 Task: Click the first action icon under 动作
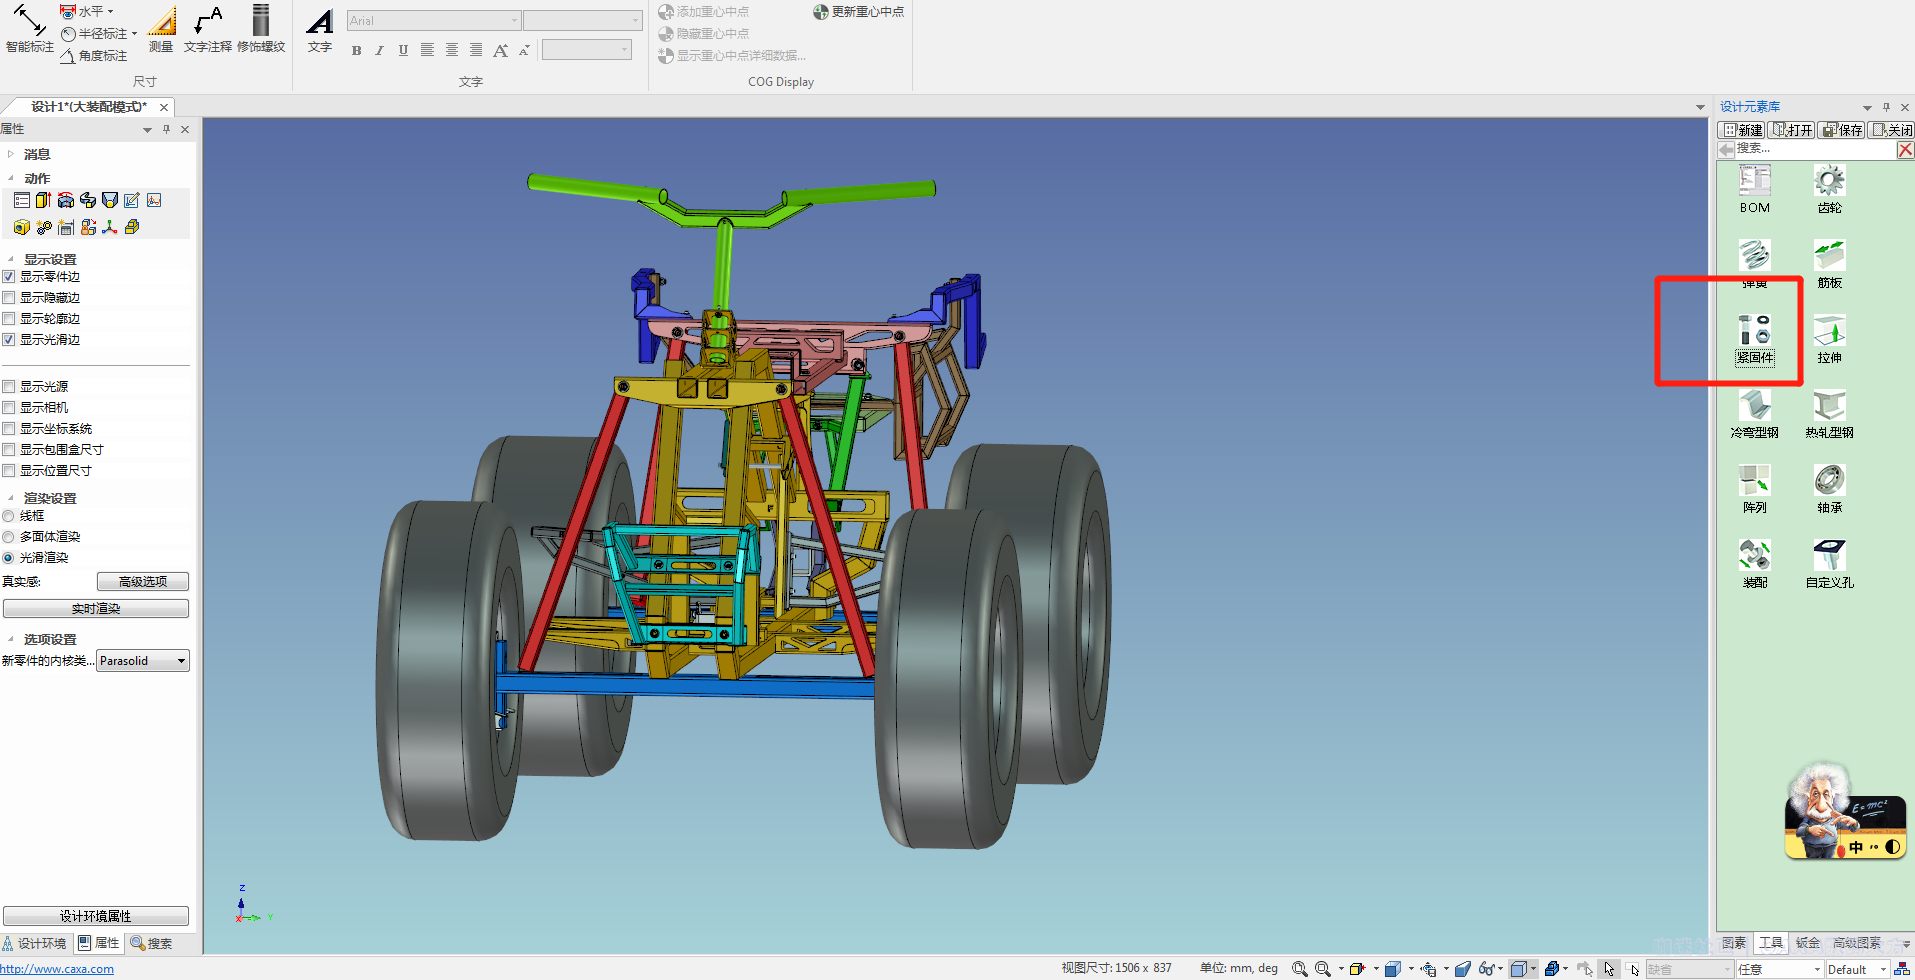22,201
